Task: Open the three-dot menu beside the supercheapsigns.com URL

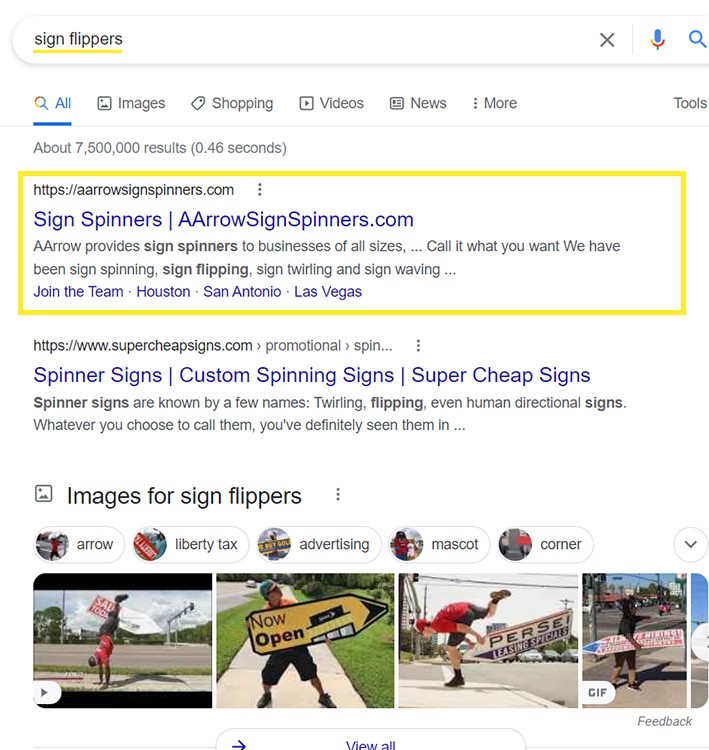Action: coord(418,346)
